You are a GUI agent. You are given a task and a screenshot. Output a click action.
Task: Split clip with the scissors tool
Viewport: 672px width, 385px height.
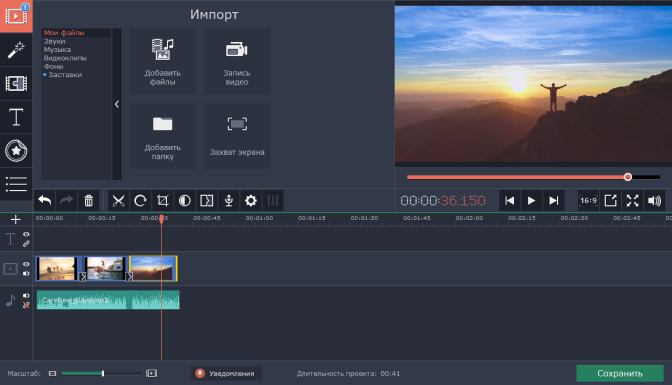[x=118, y=200]
